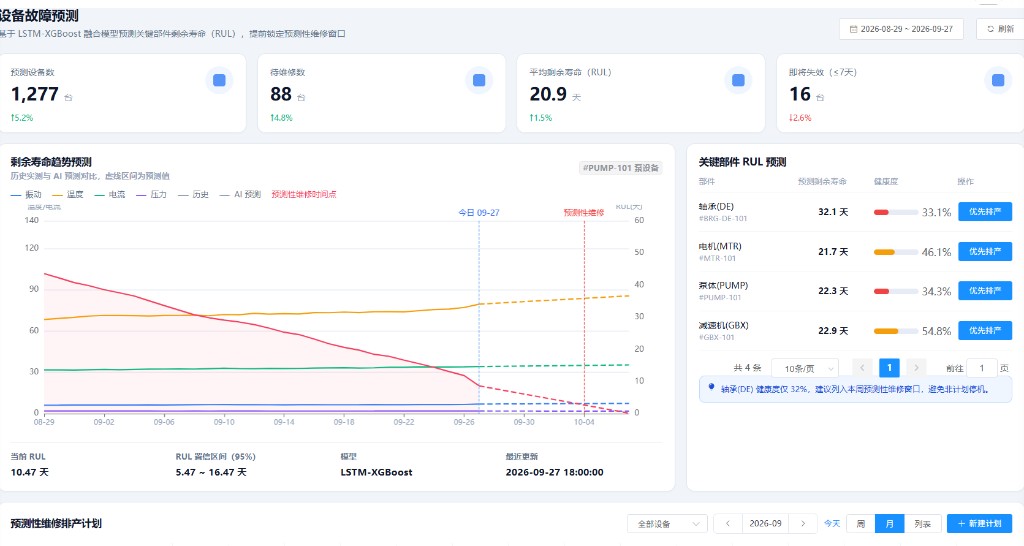The height and width of the screenshot is (546, 1024).
Task: Click the timestamp 2026-09-27 18:00:00
Action: coord(554,472)
